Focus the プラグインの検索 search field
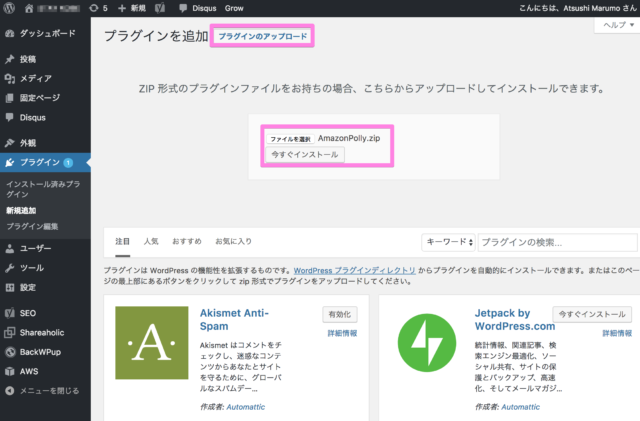 (x=558, y=242)
